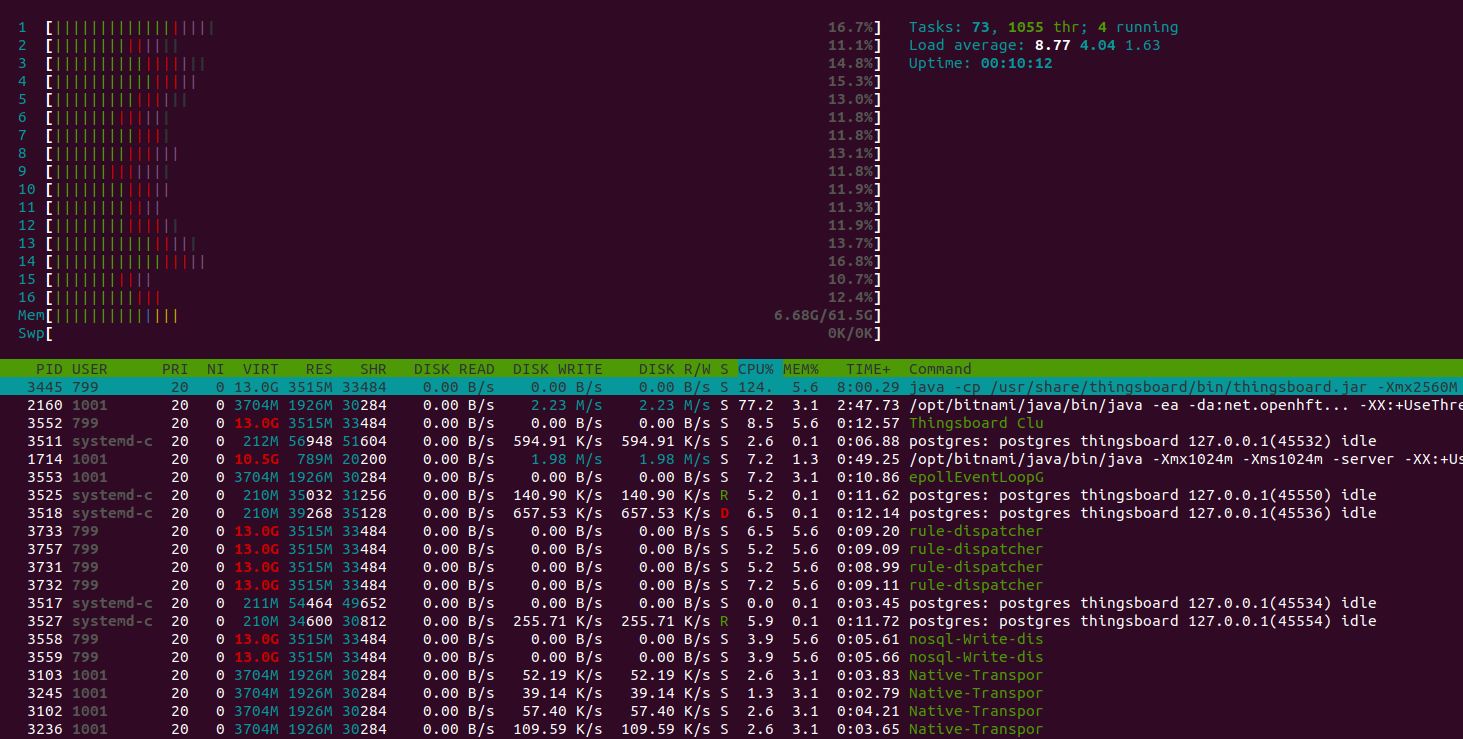This screenshot has width=1463, height=739.
Task: Click the TIME+ column header
Action: pyautogui.click(x=867, y=369)
